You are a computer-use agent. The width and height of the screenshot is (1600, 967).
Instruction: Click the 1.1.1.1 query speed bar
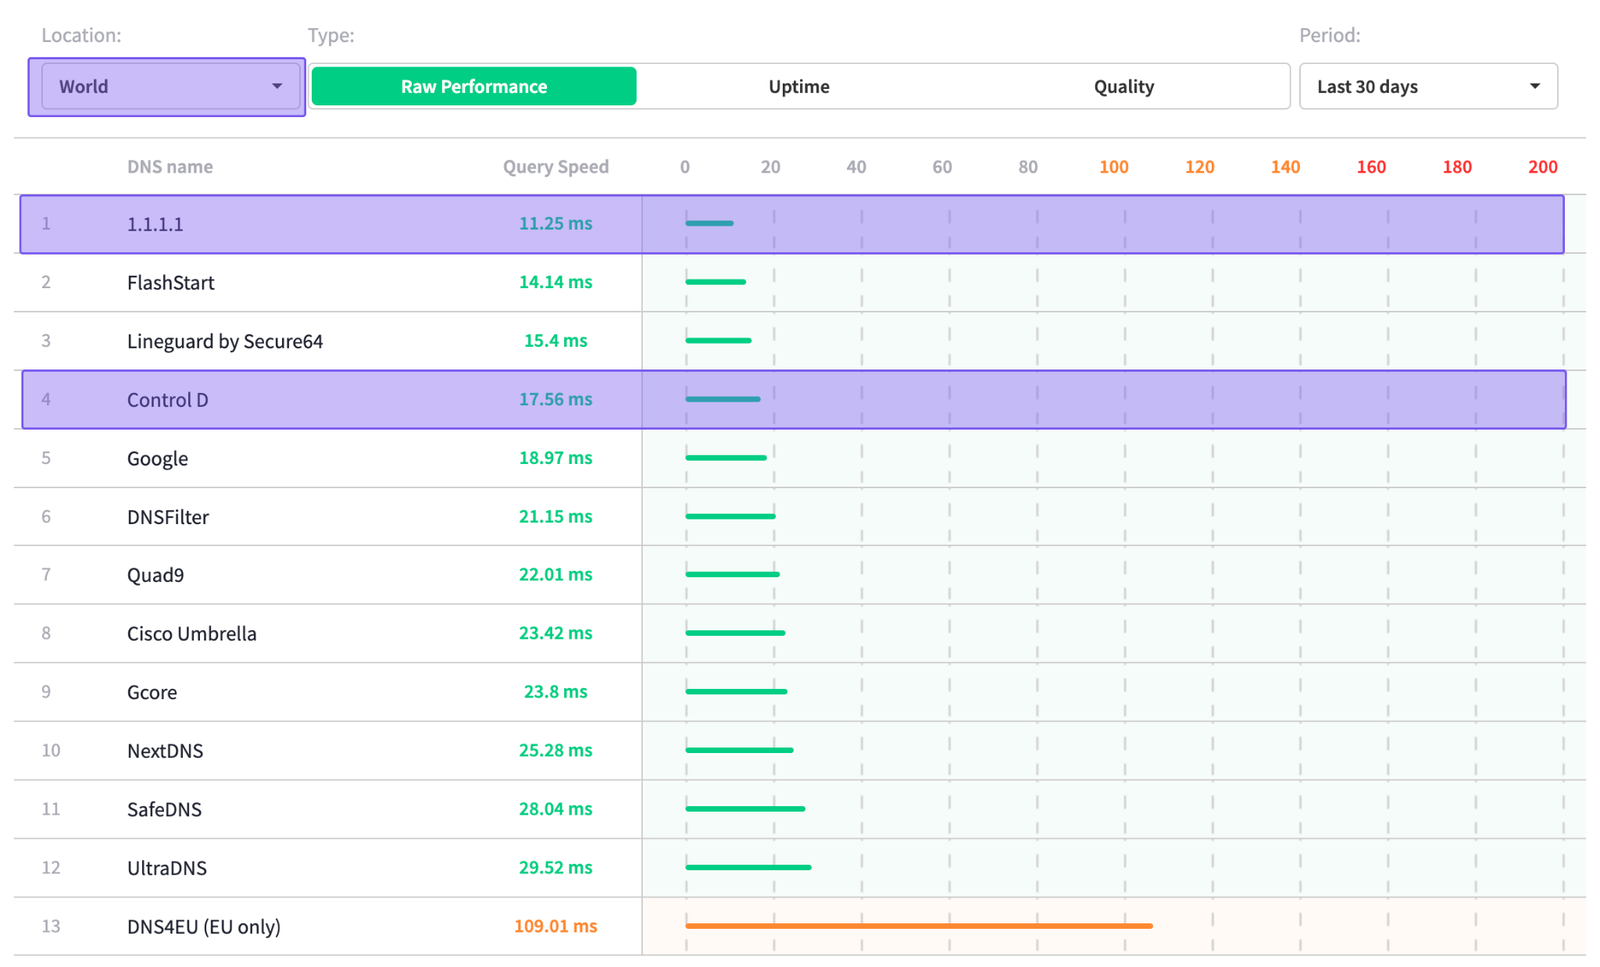pyautogui.click(x=709, y=223)
